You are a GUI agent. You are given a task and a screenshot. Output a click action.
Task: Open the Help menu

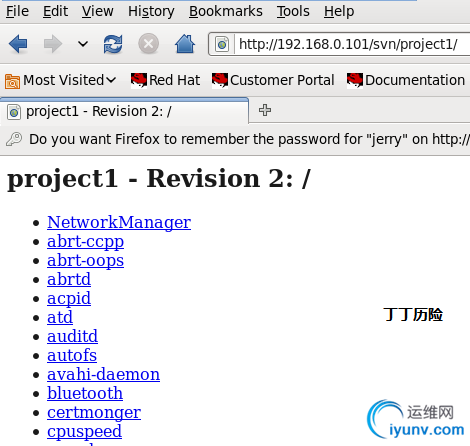(x=339, y=11)
